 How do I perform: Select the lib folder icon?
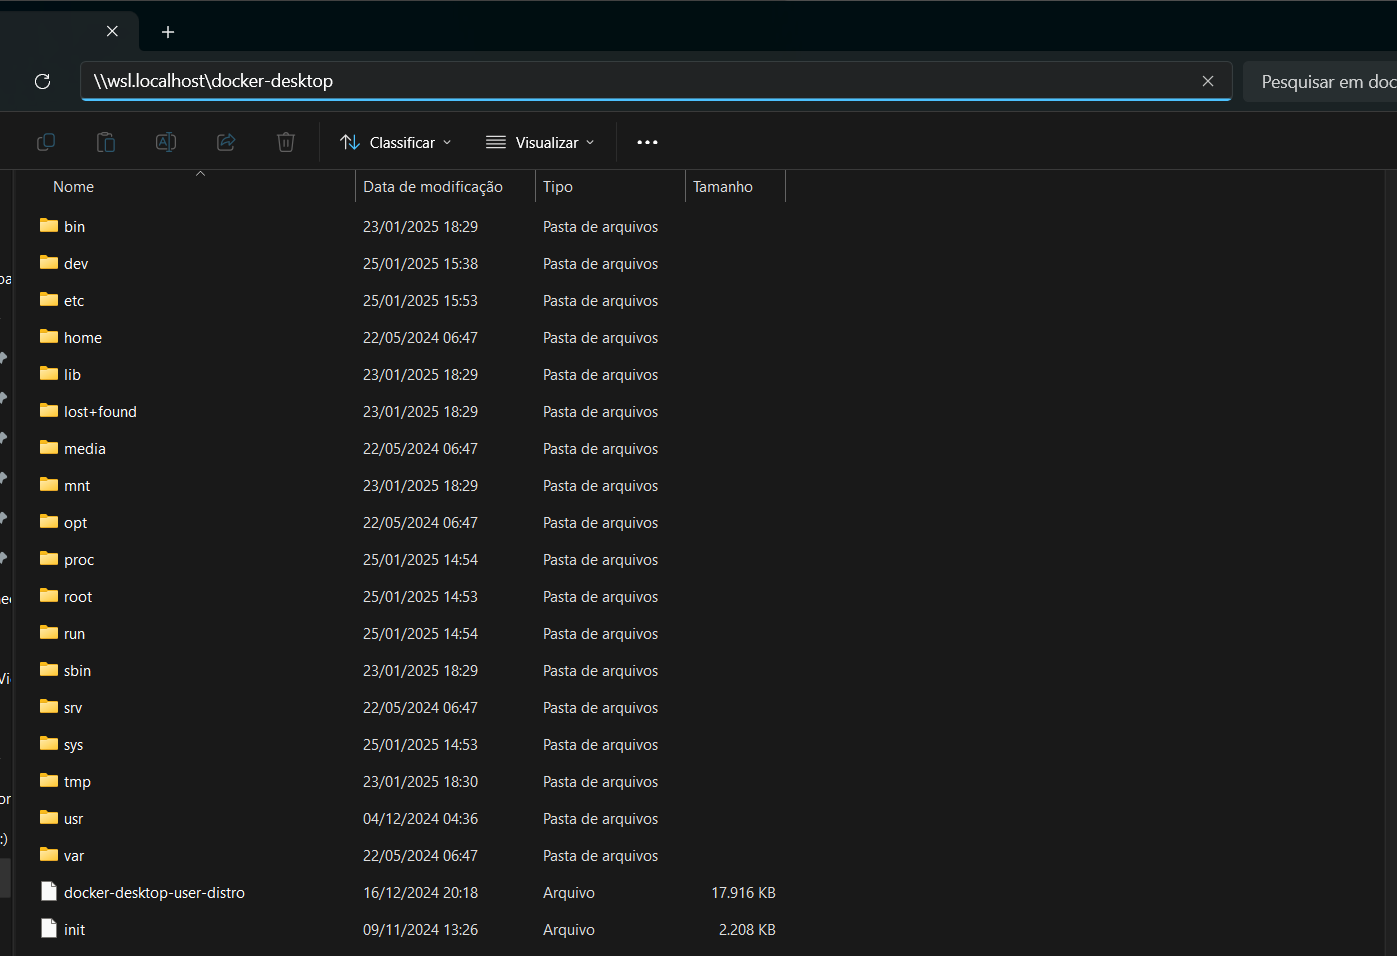[49, 374]
